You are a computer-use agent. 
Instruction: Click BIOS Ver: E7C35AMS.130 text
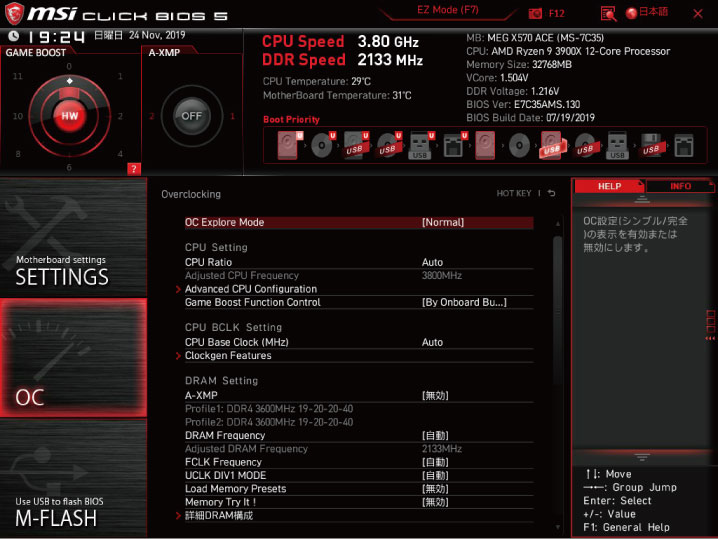(523, 104)
